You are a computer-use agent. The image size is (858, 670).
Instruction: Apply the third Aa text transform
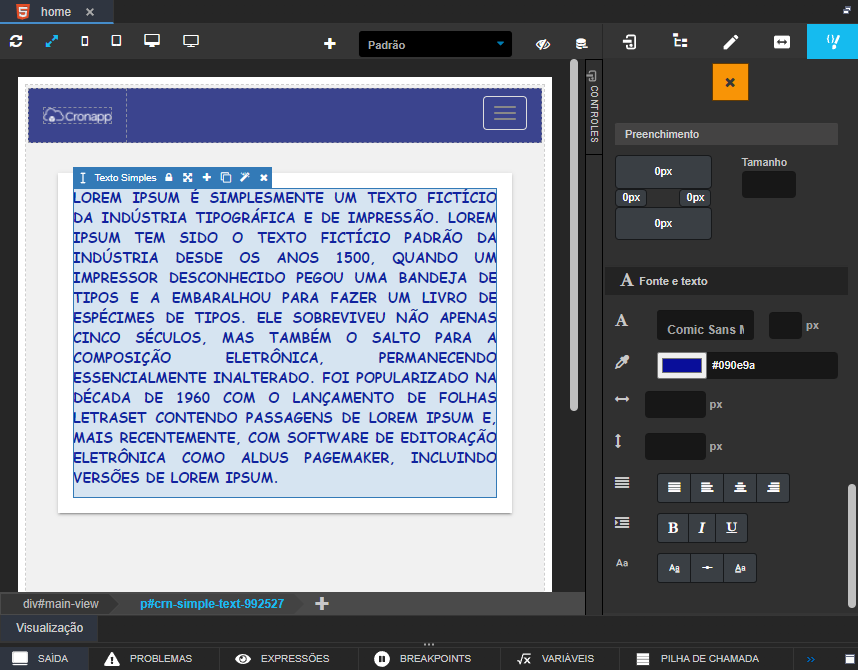tap(740, 568)
